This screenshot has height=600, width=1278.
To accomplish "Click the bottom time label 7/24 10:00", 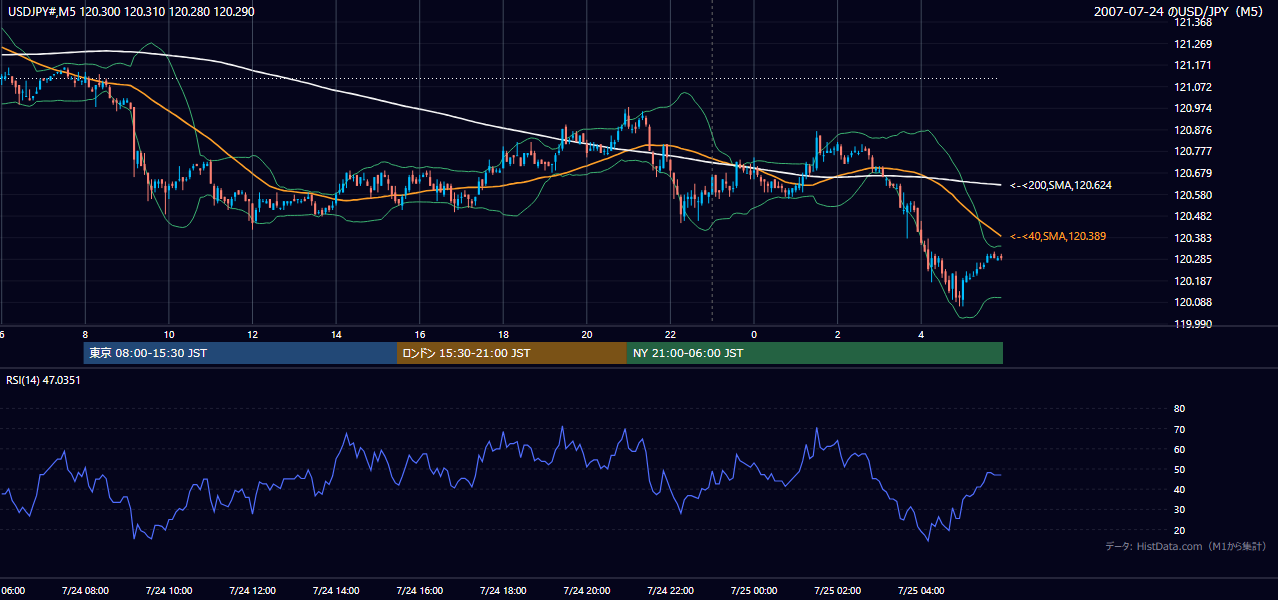I will pos(168,591).
